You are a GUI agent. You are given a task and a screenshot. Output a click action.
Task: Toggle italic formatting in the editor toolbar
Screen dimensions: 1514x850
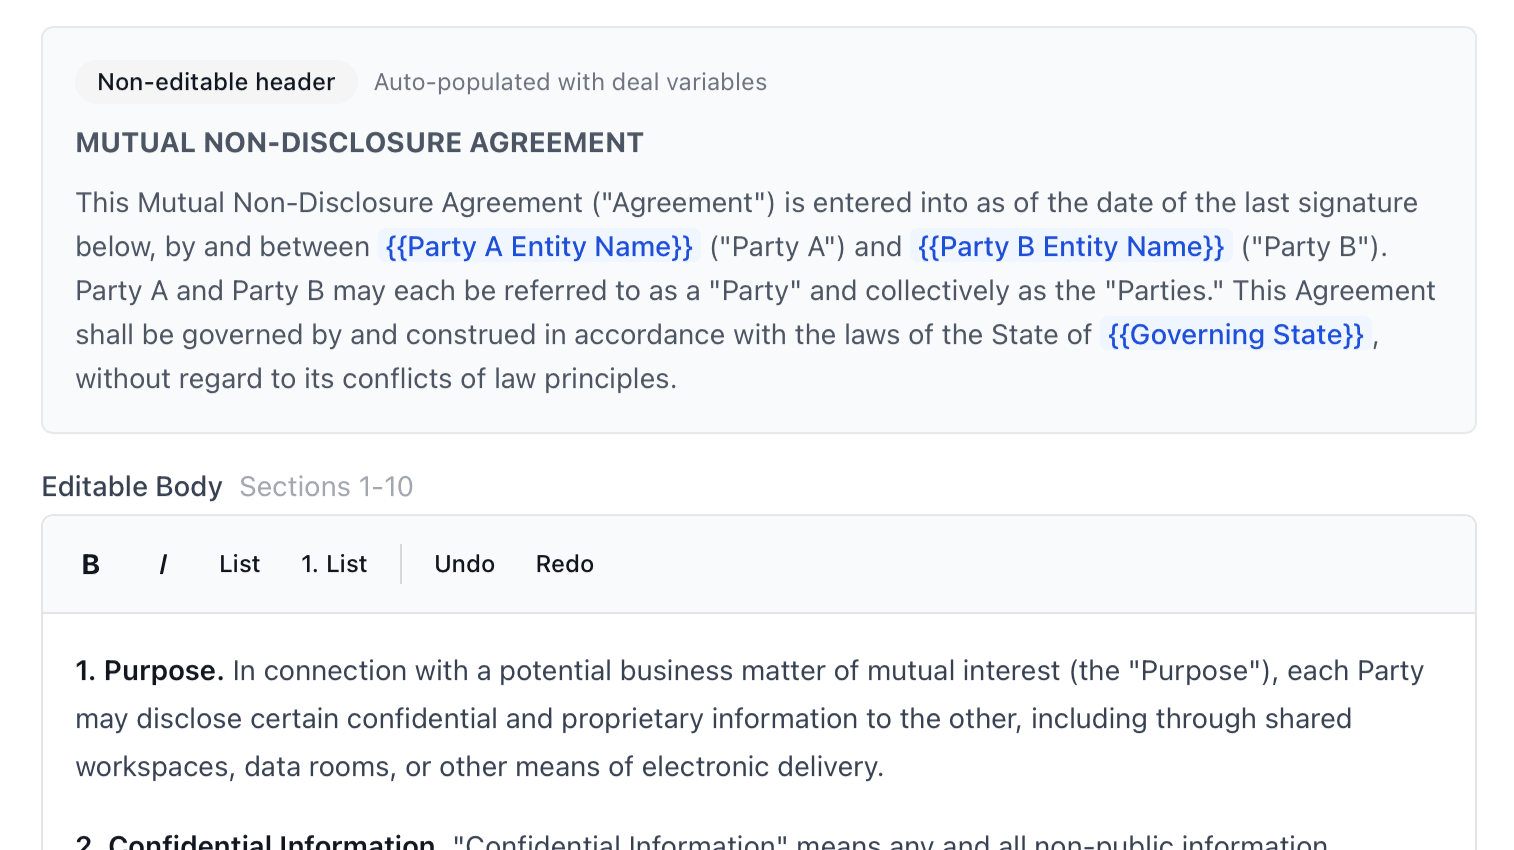[x=163, y=564]
